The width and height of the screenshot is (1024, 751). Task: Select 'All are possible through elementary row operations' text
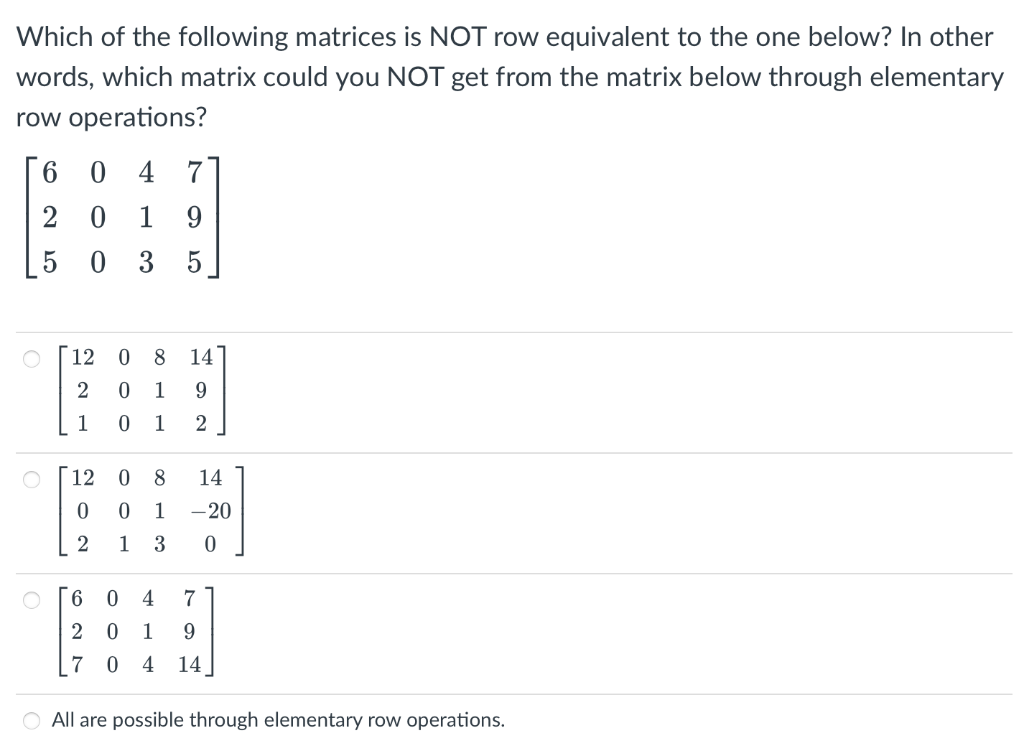point(277,720)
